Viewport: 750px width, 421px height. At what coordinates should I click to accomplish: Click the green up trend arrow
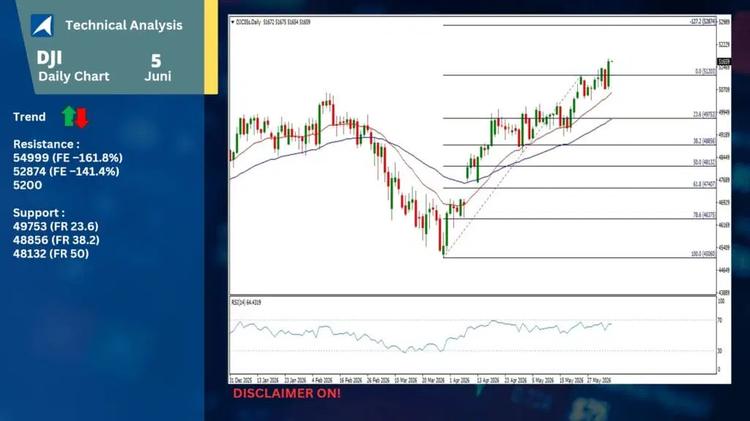tap(69, 116)
